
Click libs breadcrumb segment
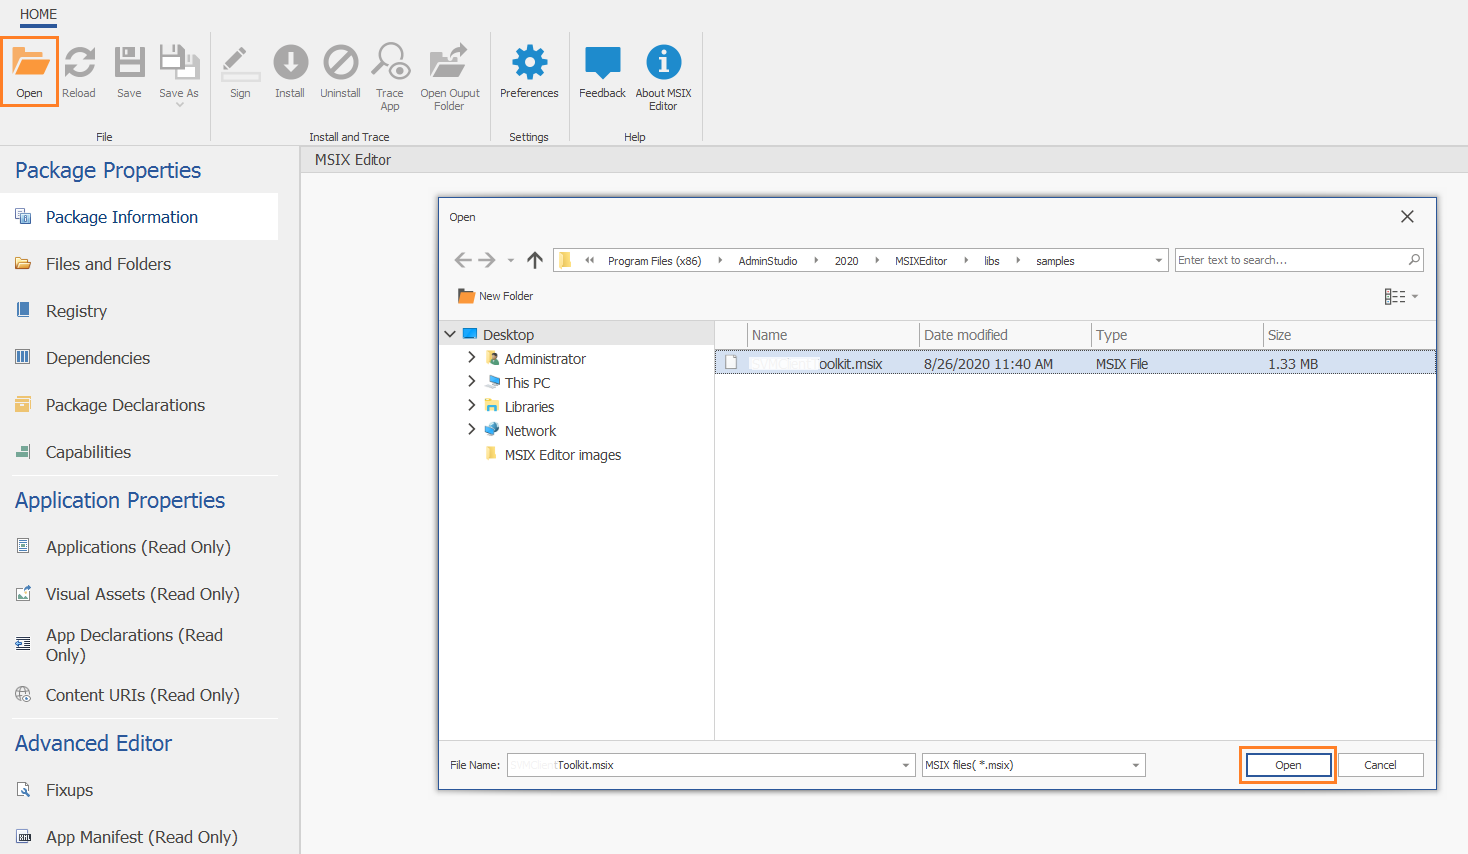[992, 261]
